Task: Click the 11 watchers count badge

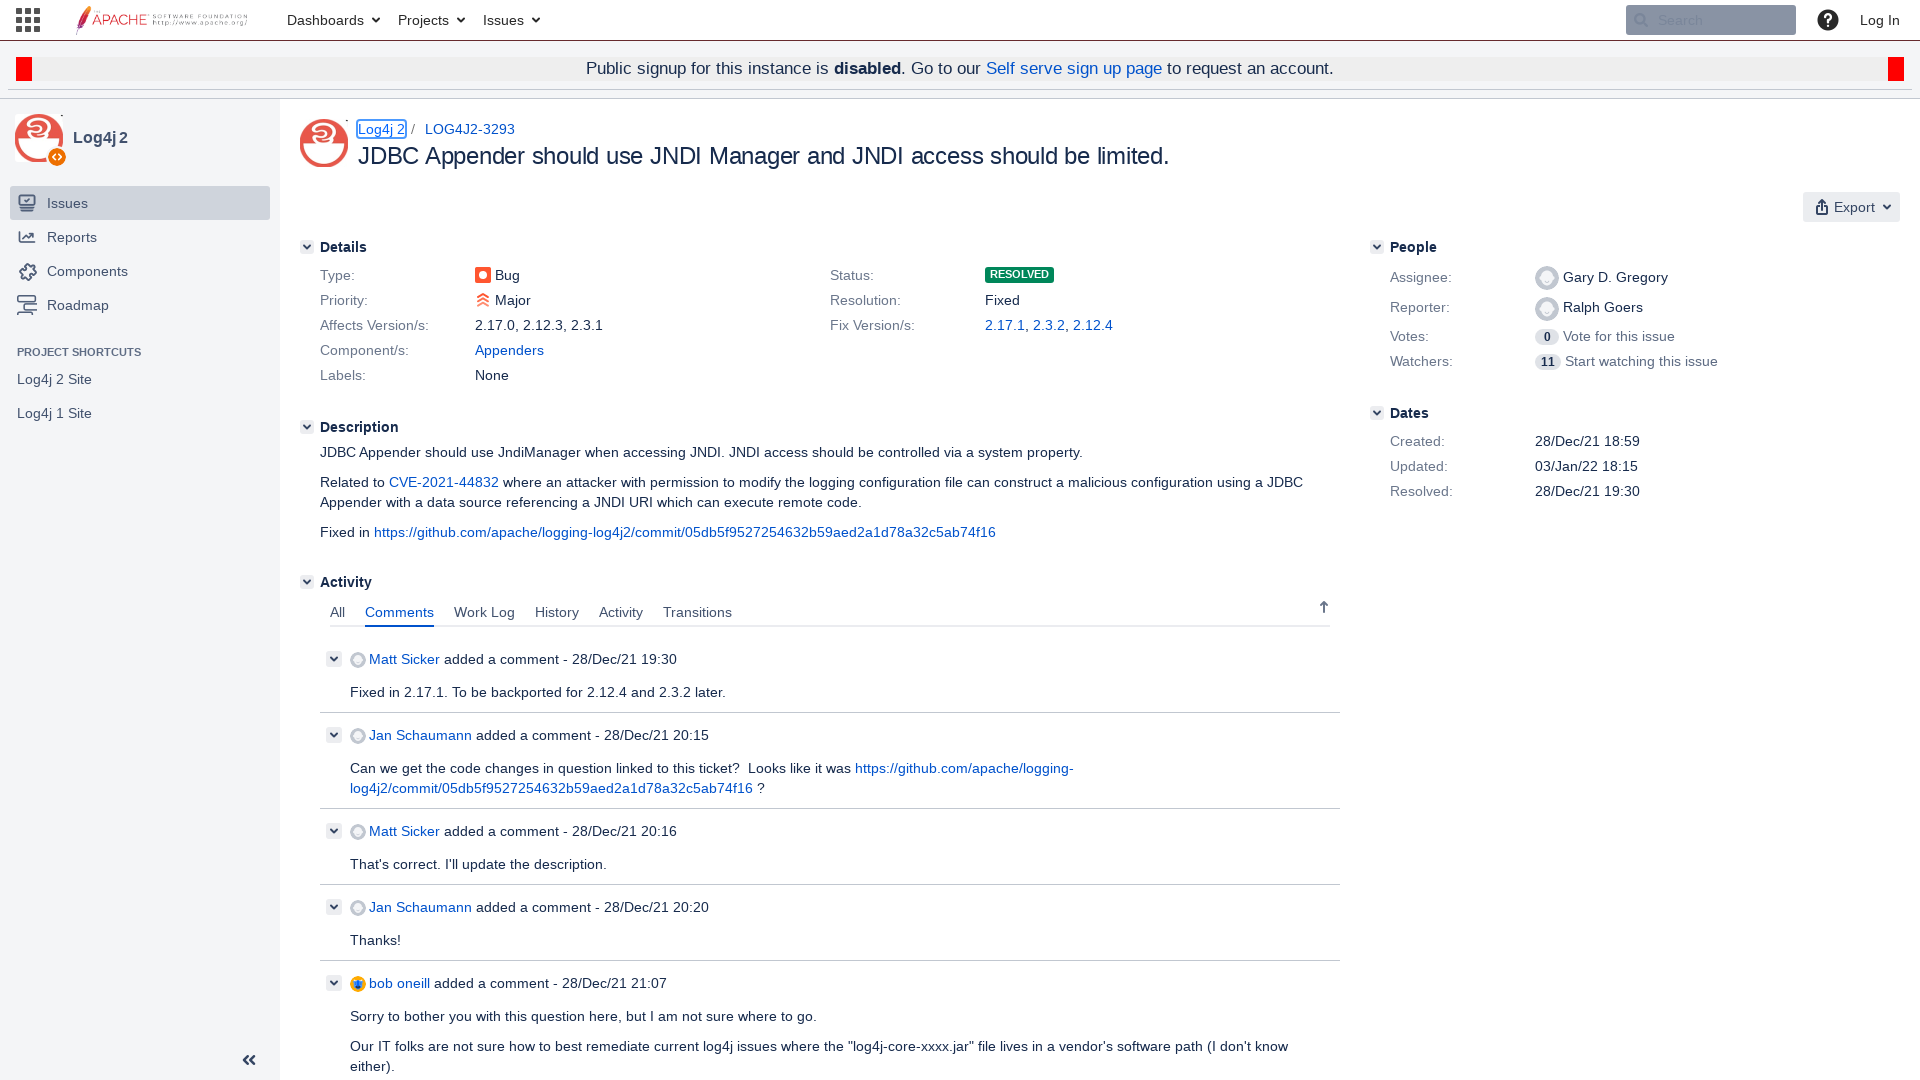Action: (1548, 362)
